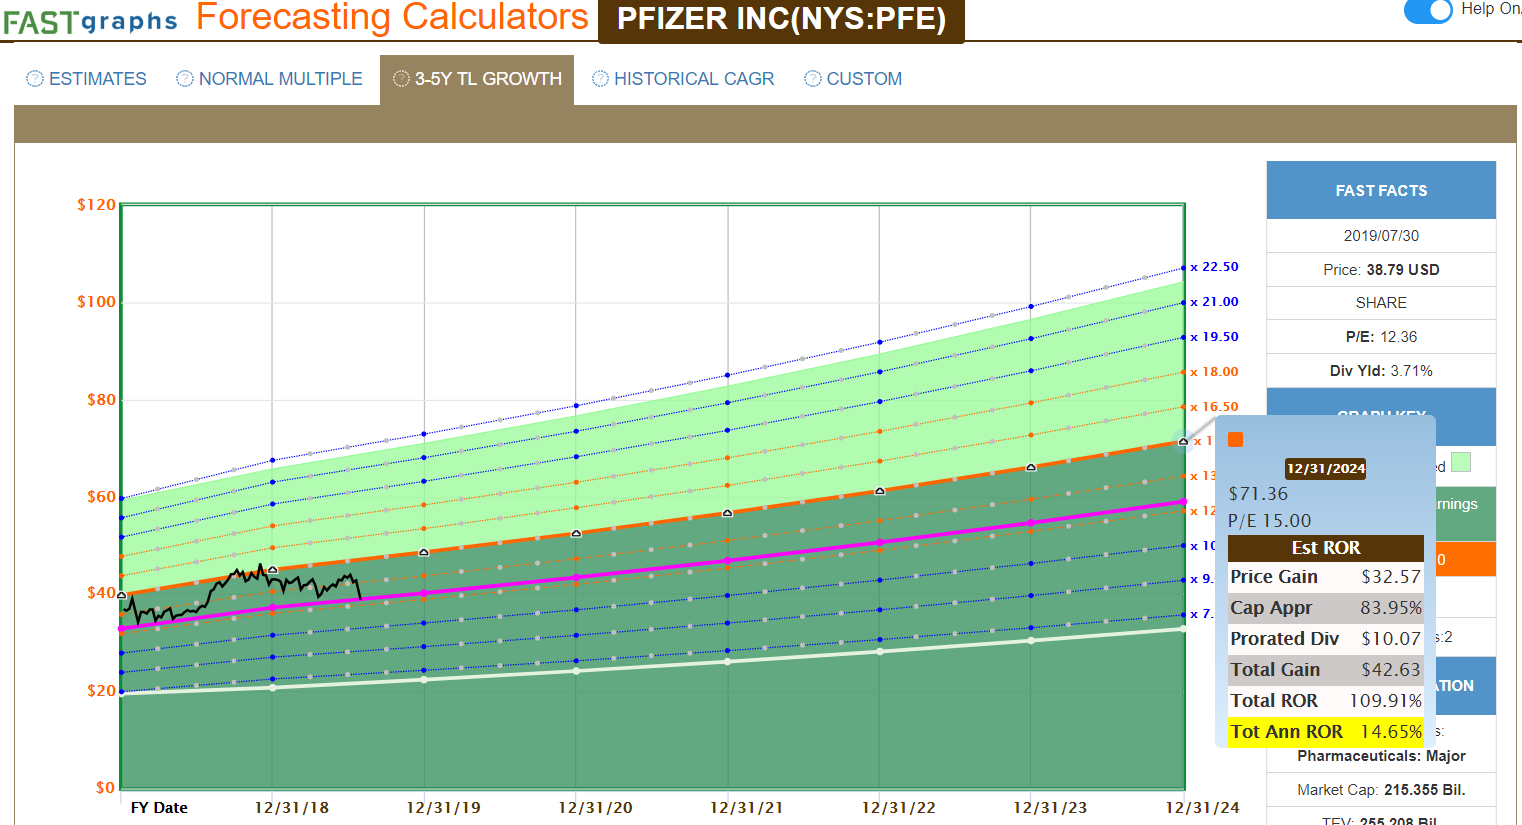Click the 12/31/23 triangle marker on orange line
Image resolution: width=1522 pixels, height=825 pixels.
tap(1031, 467)
